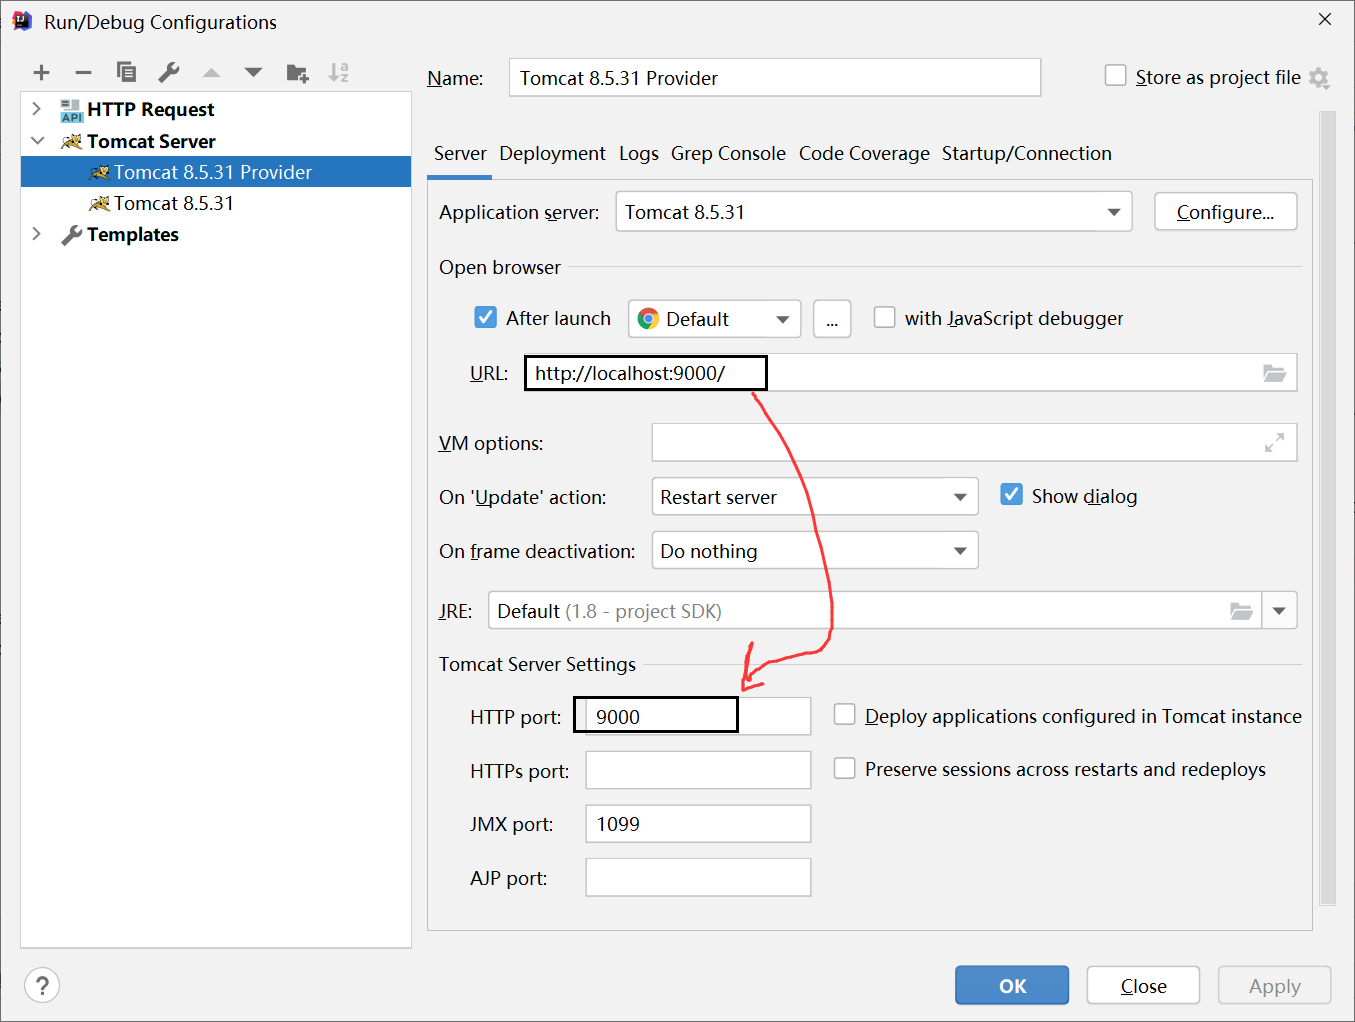
Task: Expand the HTTP Request tree node
Action: [37, 109]
